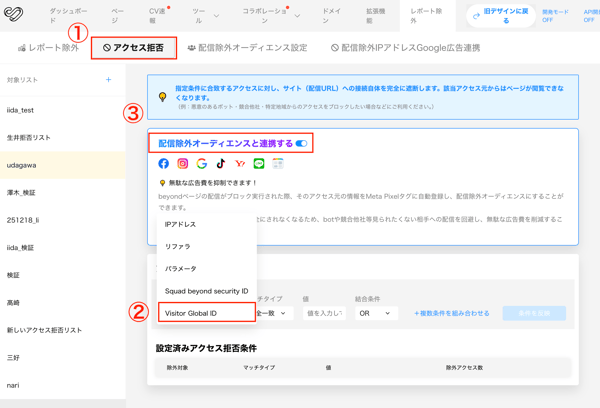The width and height of the screenshot is (600, 408).
Task: Click the lightbulb icon in the blue notice
Action: 163,96
